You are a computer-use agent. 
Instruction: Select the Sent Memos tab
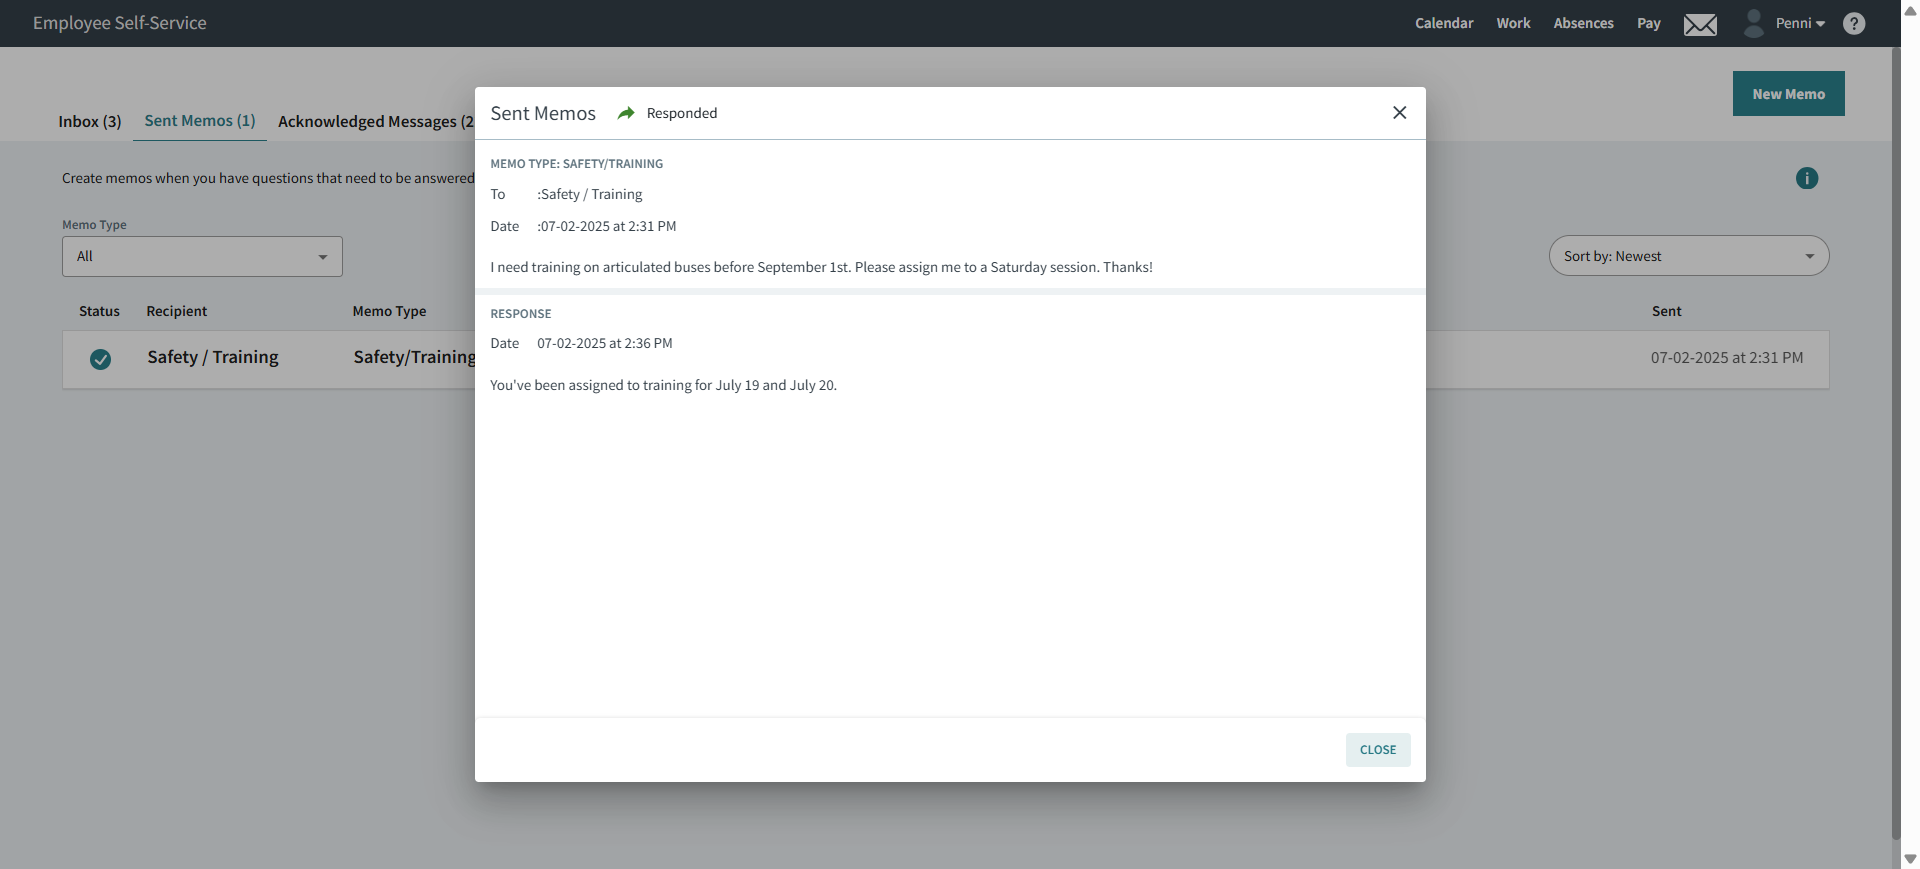pos(200,120)
